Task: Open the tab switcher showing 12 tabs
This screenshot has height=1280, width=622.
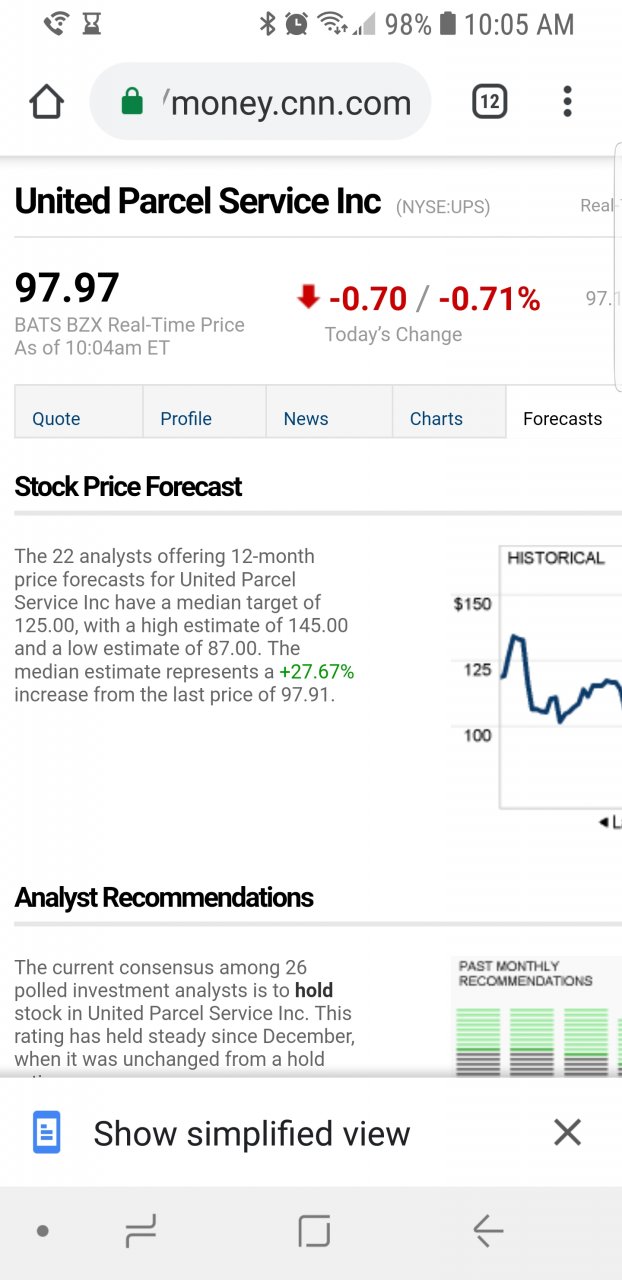Action: (489, 102)
